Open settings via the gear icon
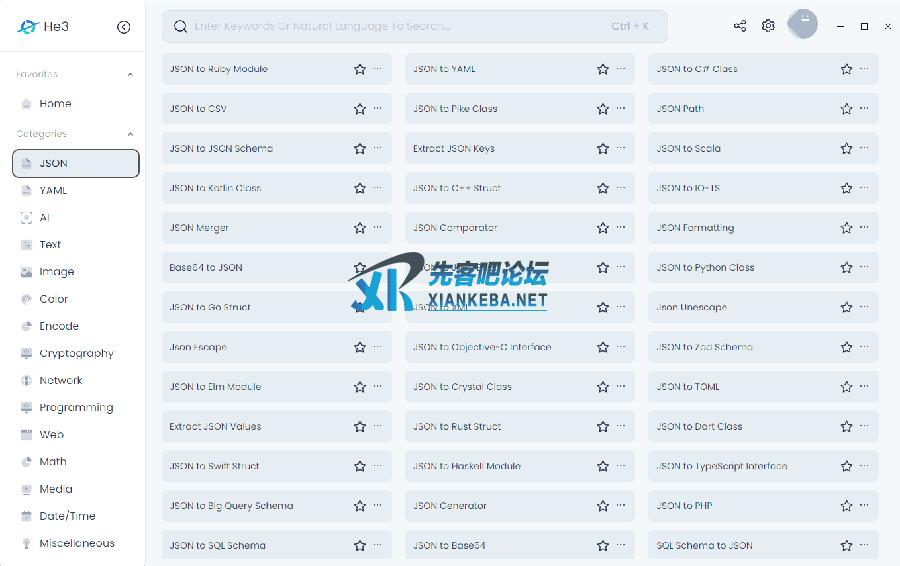This screenshot has width=900, height=566. [768, 26]
